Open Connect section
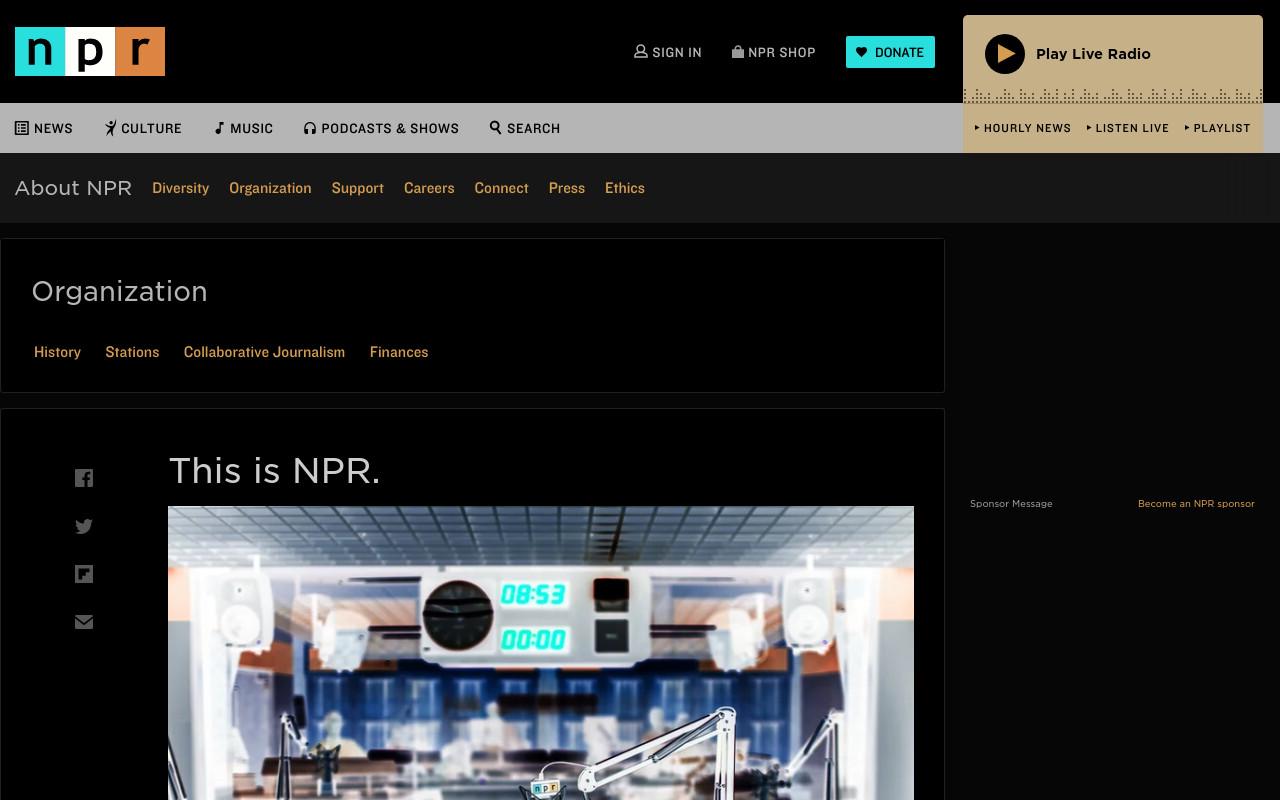 point(501,188)
